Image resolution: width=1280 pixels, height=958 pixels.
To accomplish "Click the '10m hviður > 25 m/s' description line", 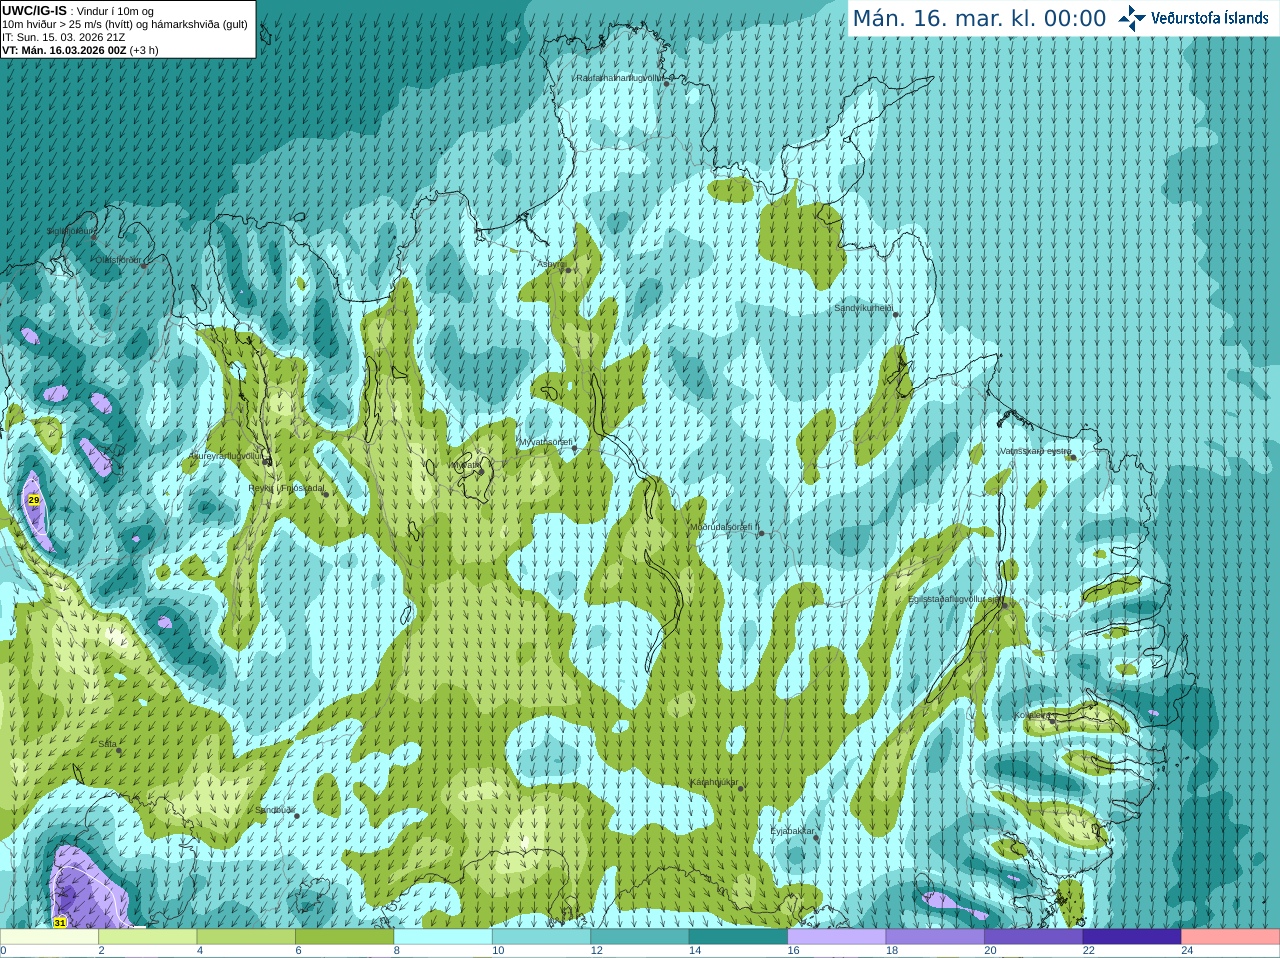I will pyautogui.click(x=125, y=24).
